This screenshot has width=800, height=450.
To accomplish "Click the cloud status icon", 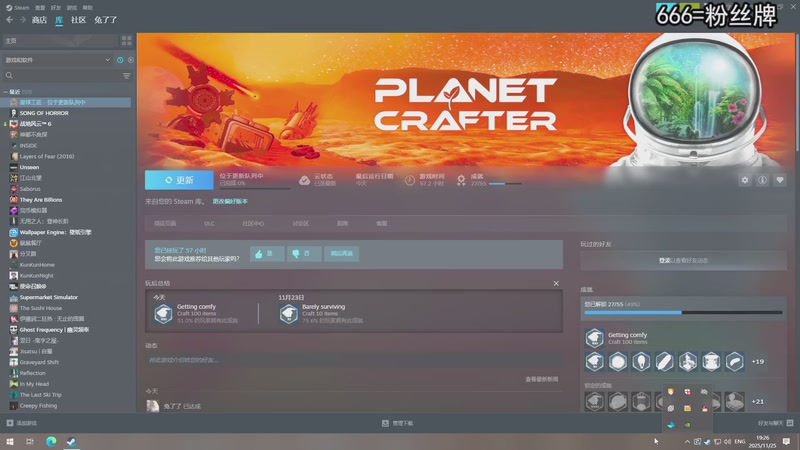I will click(305, 180).
